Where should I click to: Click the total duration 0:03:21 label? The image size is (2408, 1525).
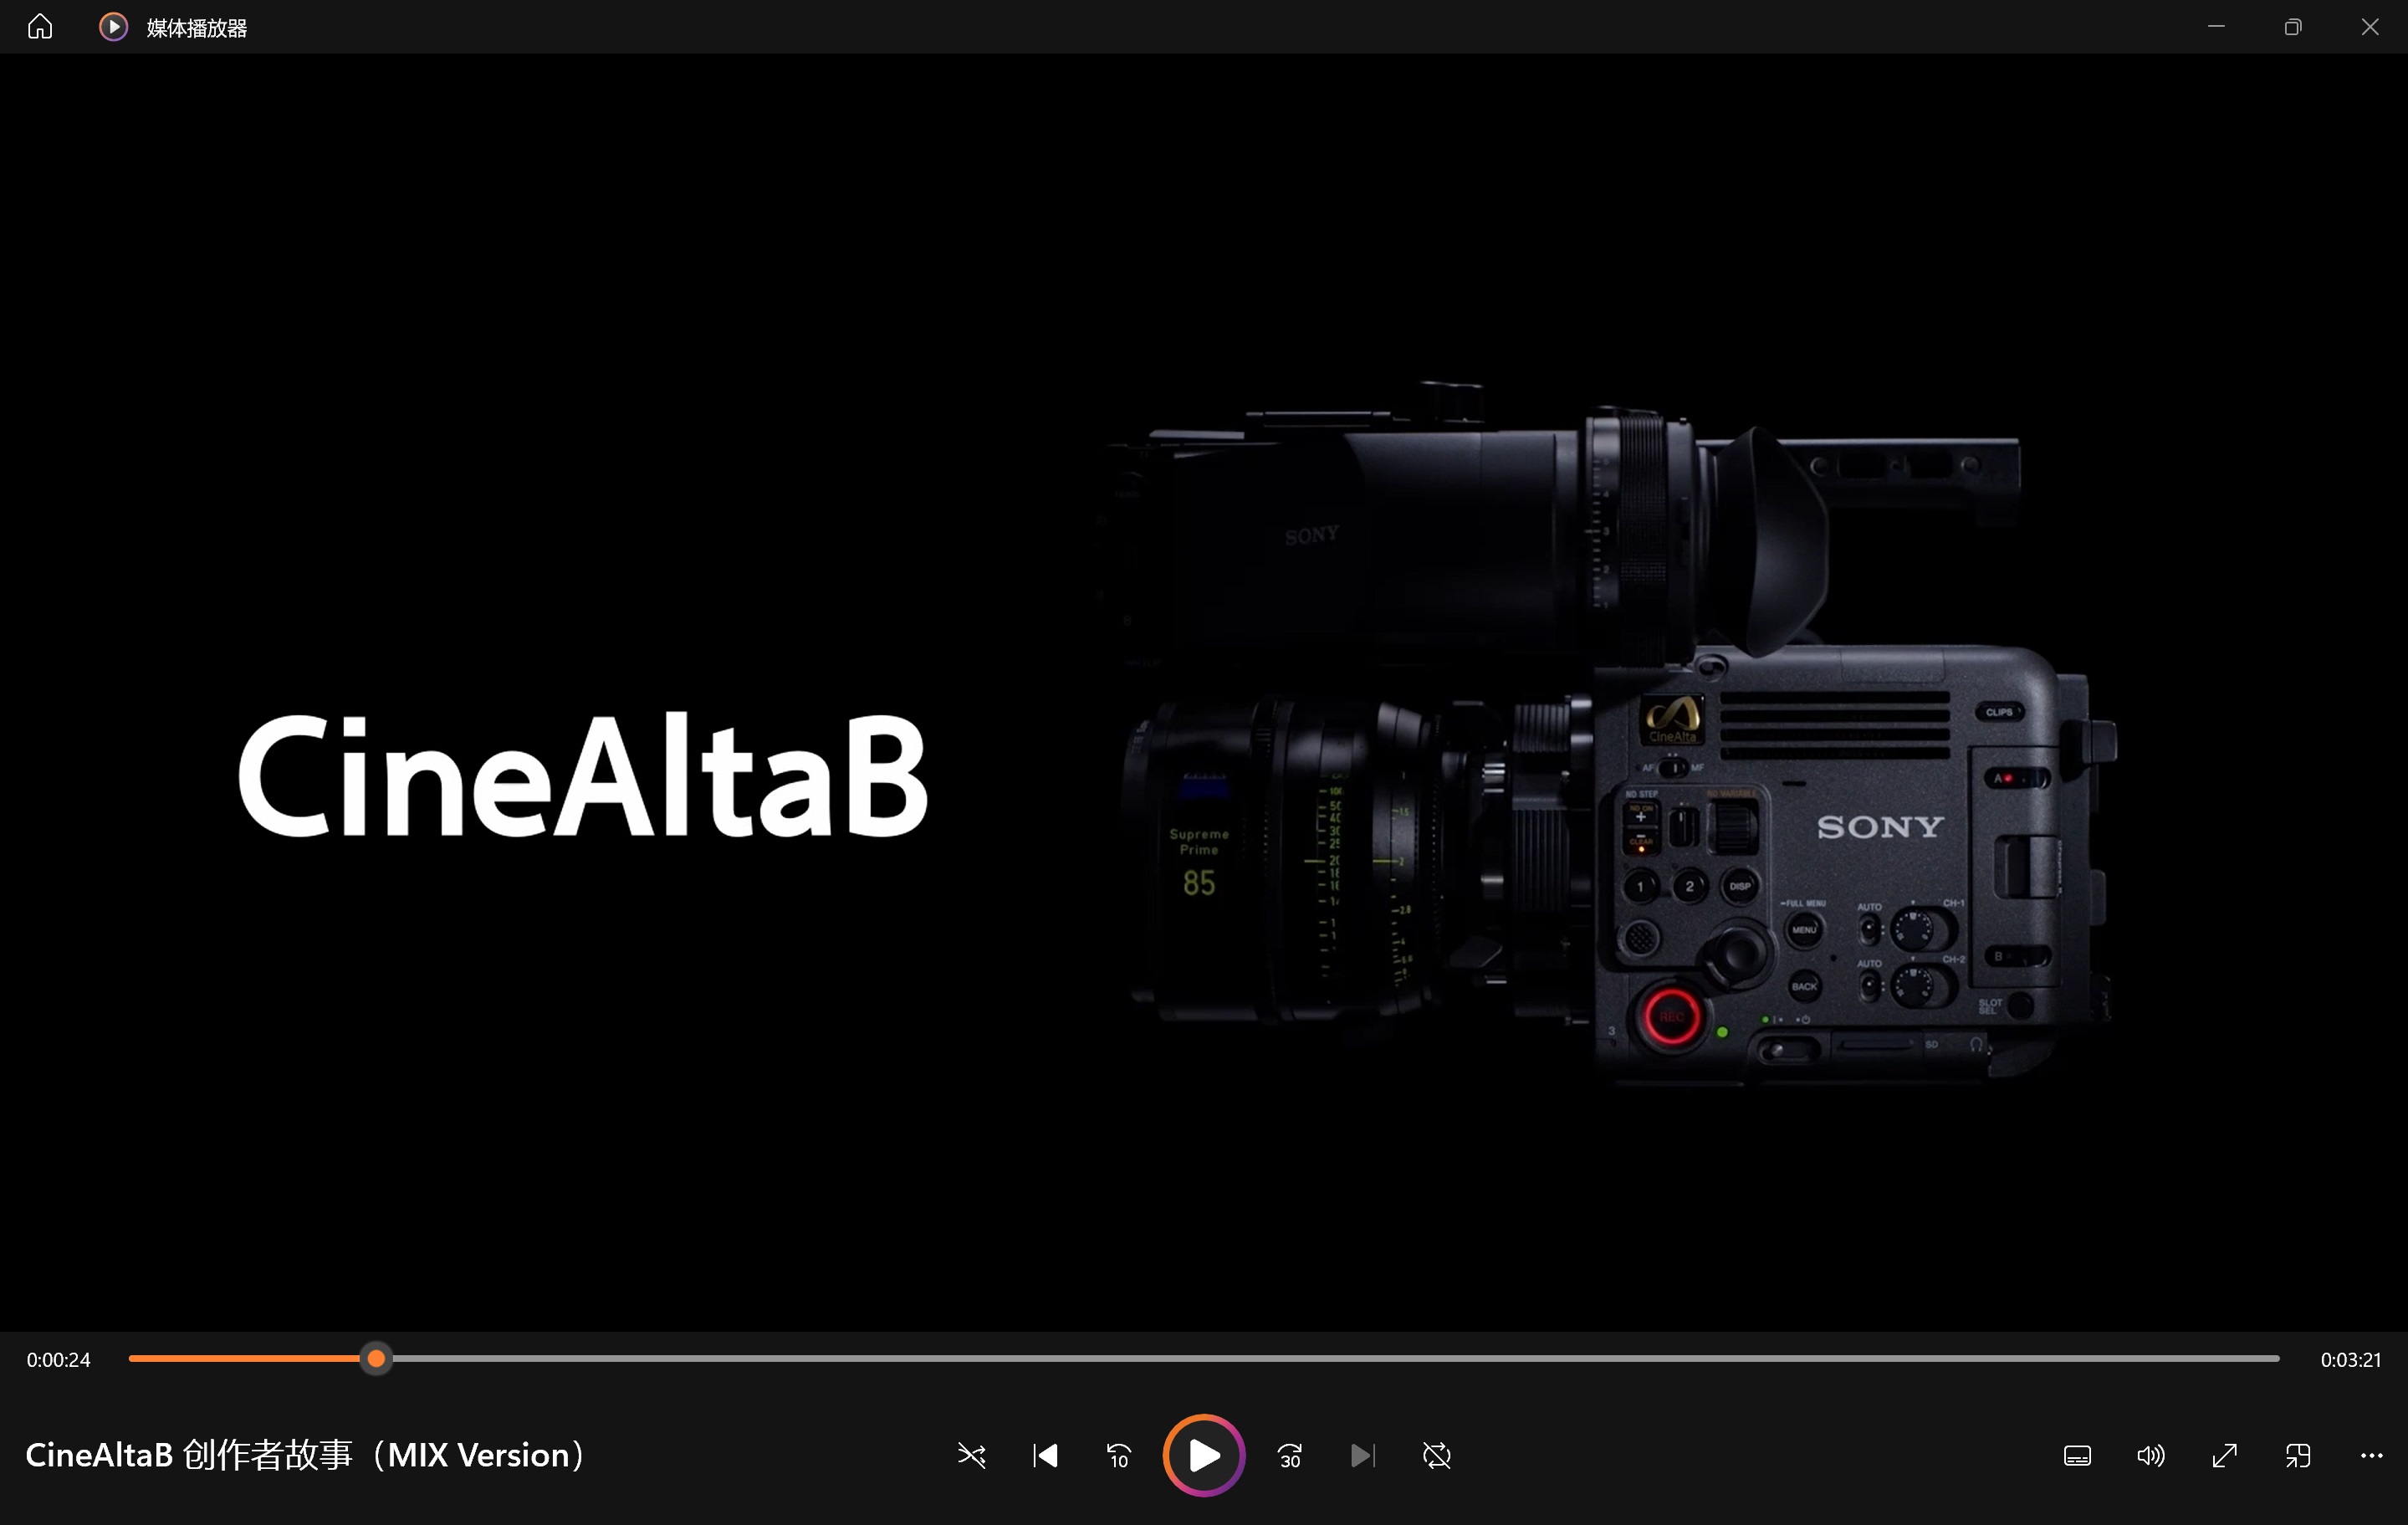pos(2350,1360)
